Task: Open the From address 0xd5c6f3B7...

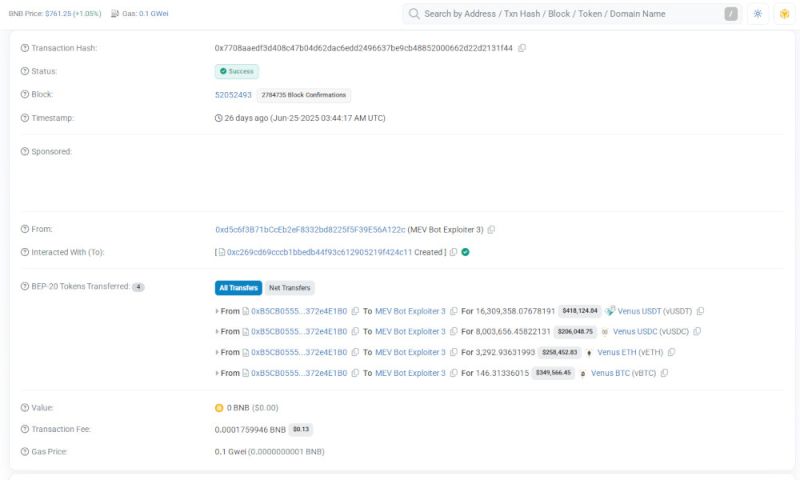Action: click(x=310, y=230)
